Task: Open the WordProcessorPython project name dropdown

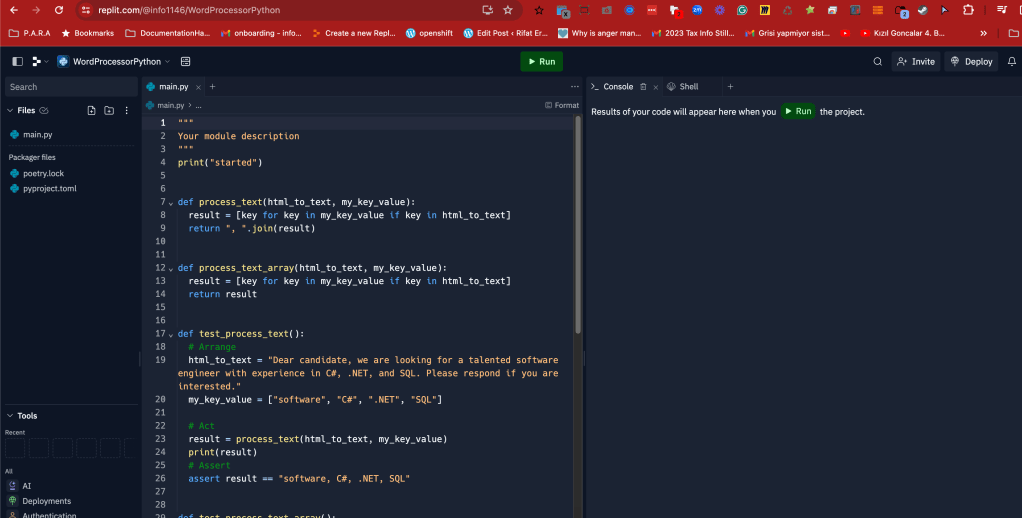Action: [114, 61]
